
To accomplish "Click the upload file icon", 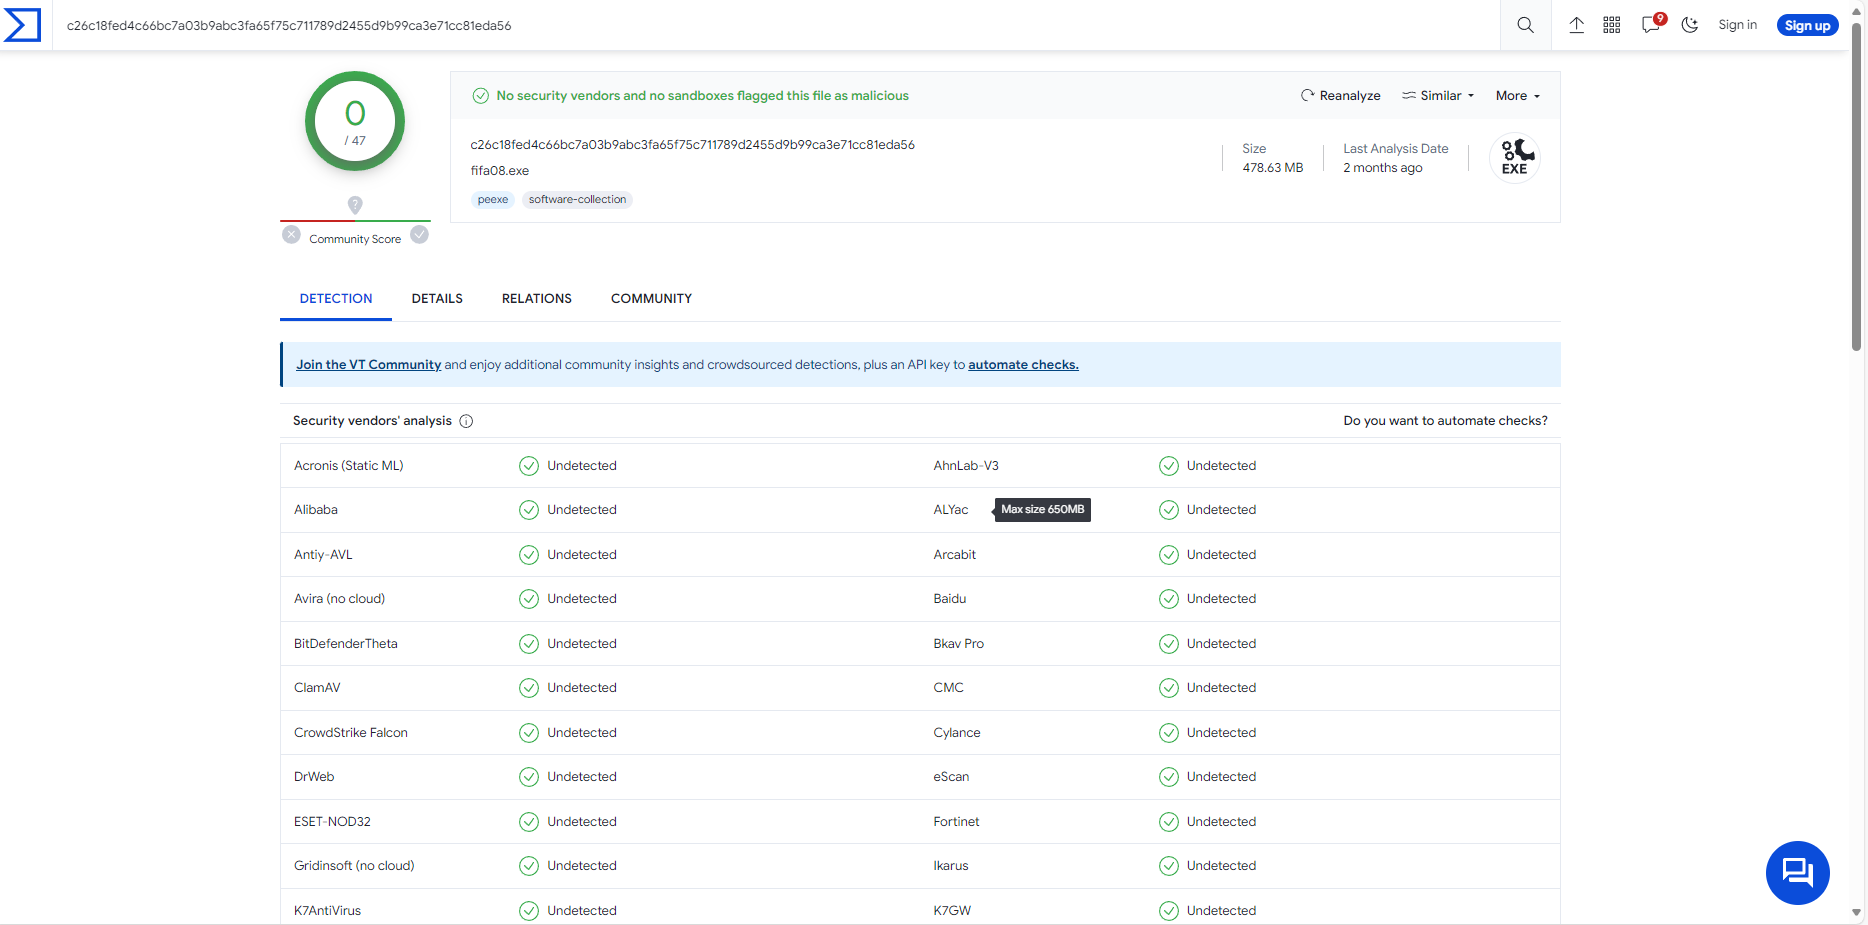I will (x=1576, y=25).
